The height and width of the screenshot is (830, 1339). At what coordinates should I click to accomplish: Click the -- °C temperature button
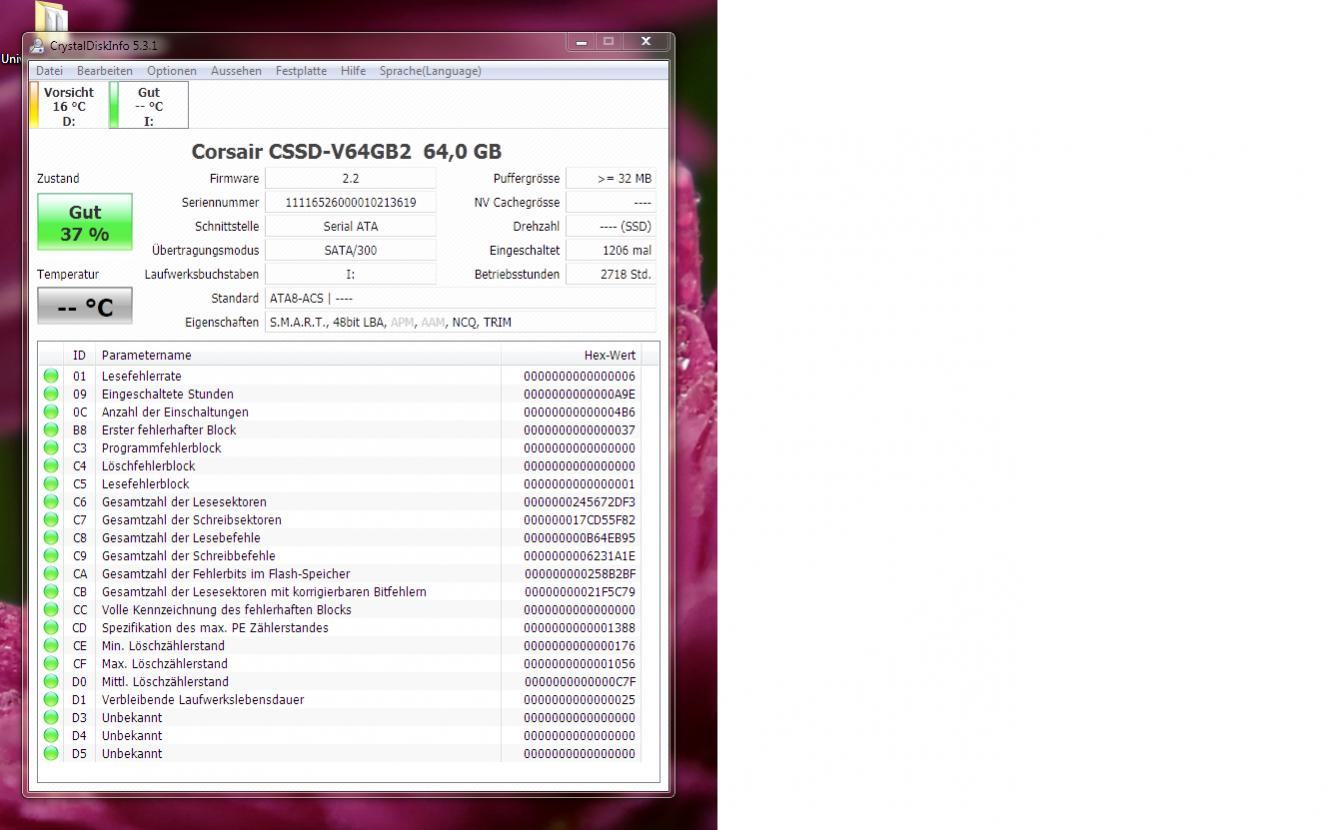(85, 306)
